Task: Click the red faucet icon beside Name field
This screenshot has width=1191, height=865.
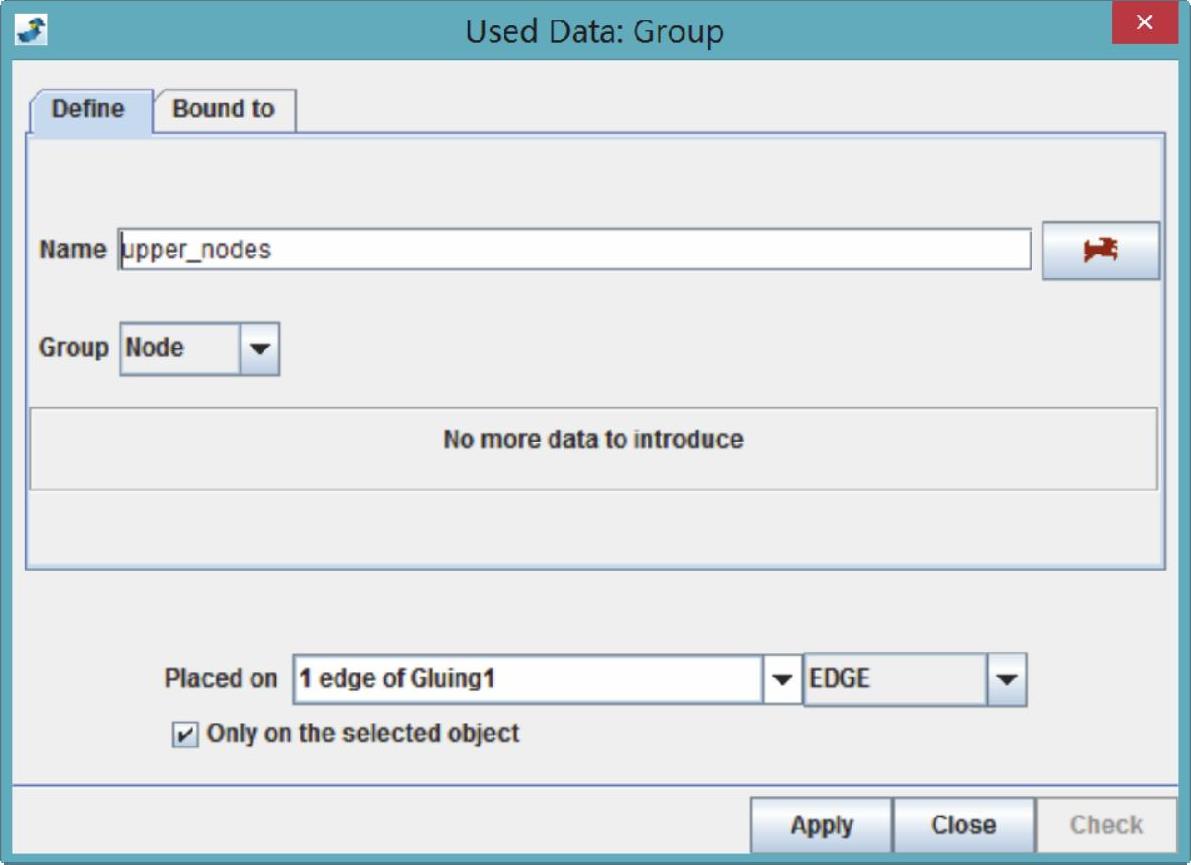Action: click(1100, 250)
